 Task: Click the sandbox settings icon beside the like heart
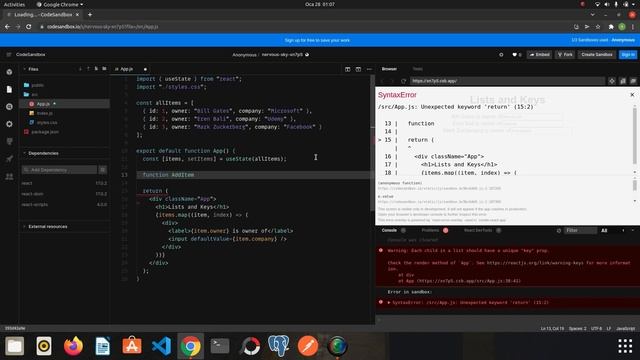point(501,54)
